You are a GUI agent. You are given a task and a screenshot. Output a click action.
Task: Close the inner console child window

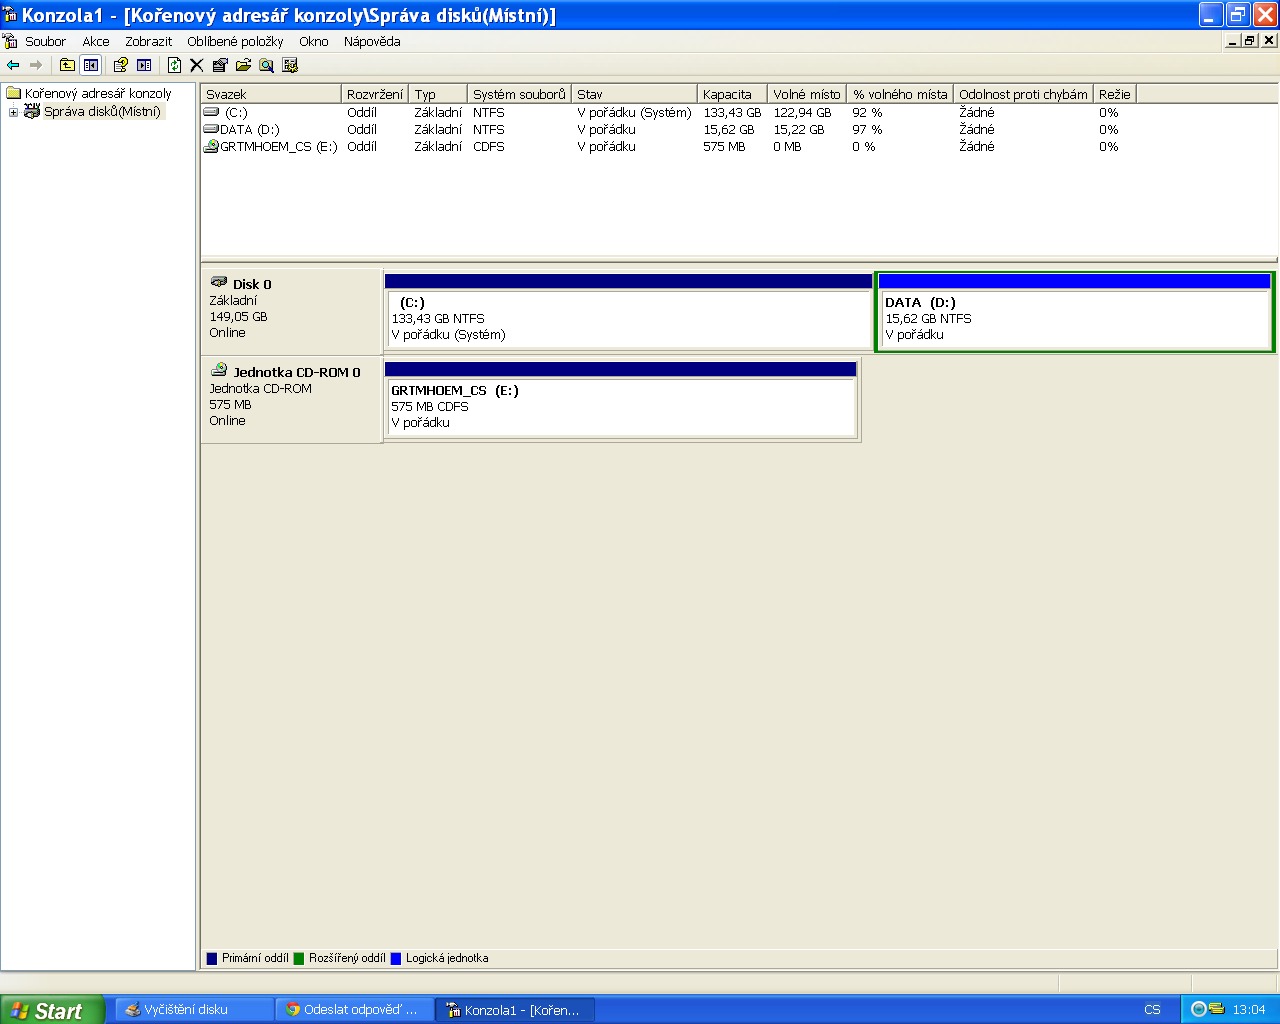click(x=1269, y=41)
